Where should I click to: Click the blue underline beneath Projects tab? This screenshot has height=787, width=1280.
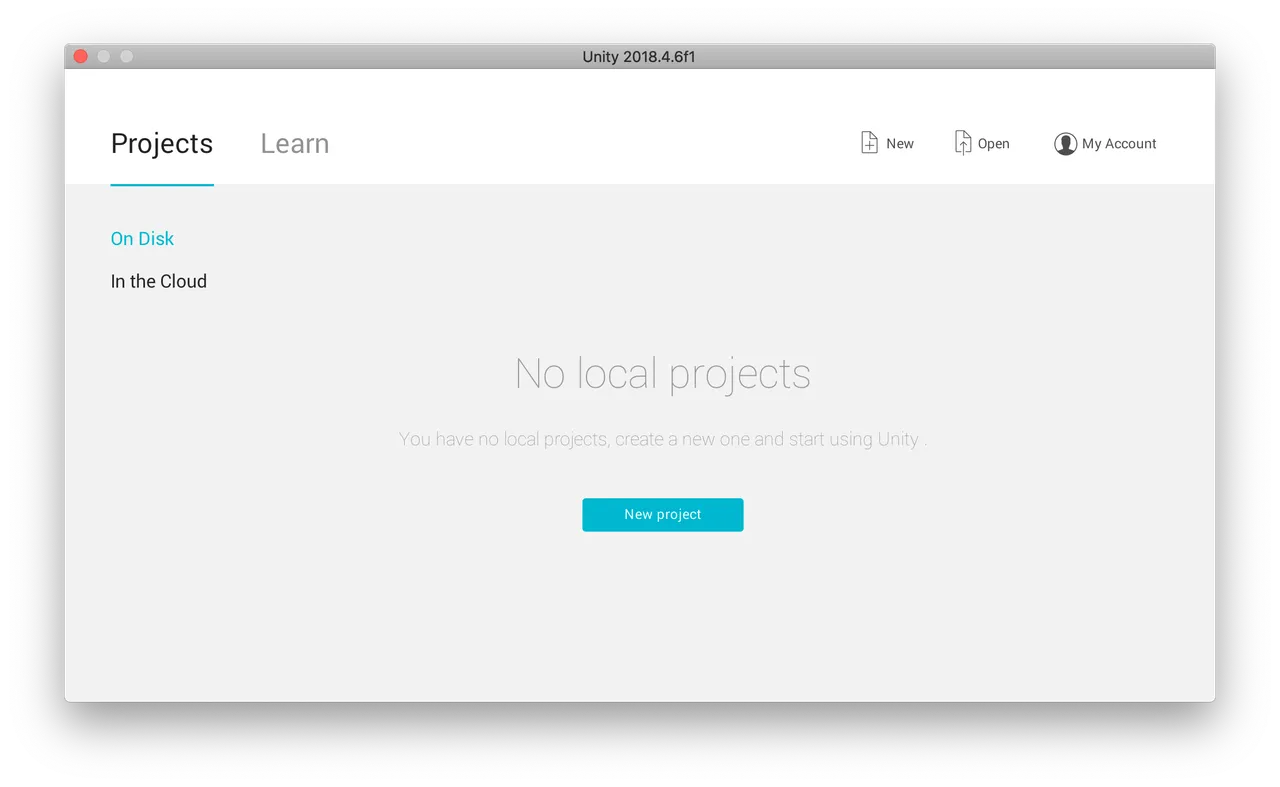[x=162, y=184]
